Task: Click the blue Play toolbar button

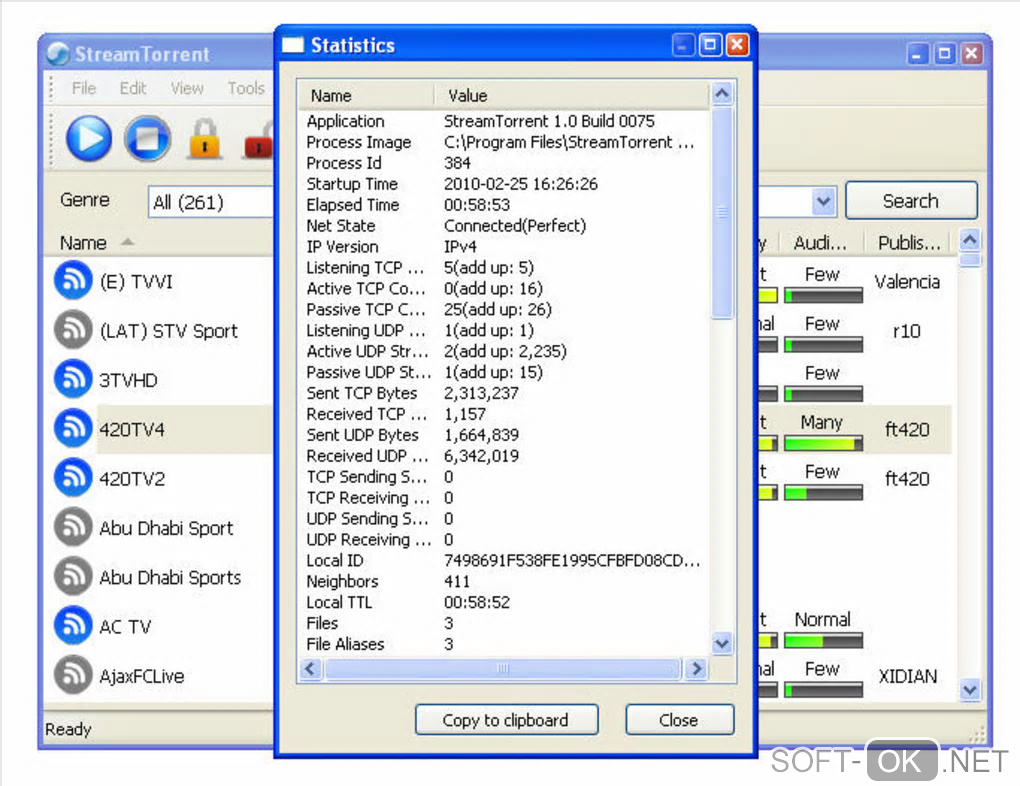Action: click(88, 138)
